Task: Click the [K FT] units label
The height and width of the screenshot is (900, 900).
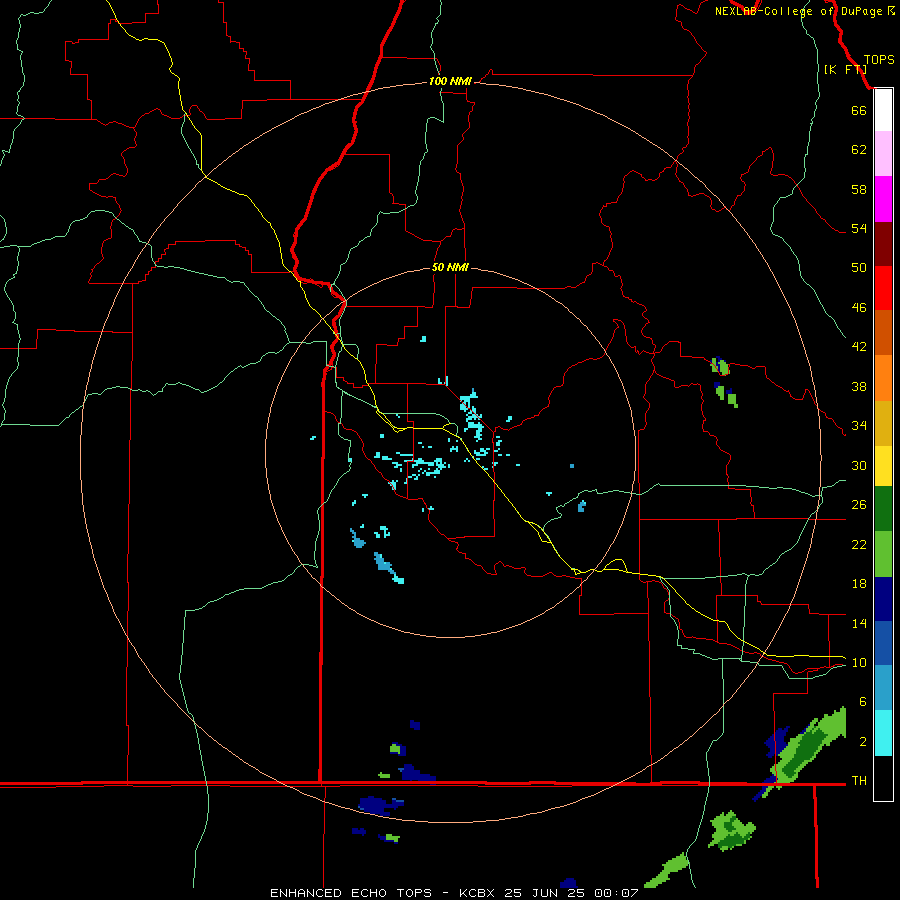Action: click(x=845, y=69)
